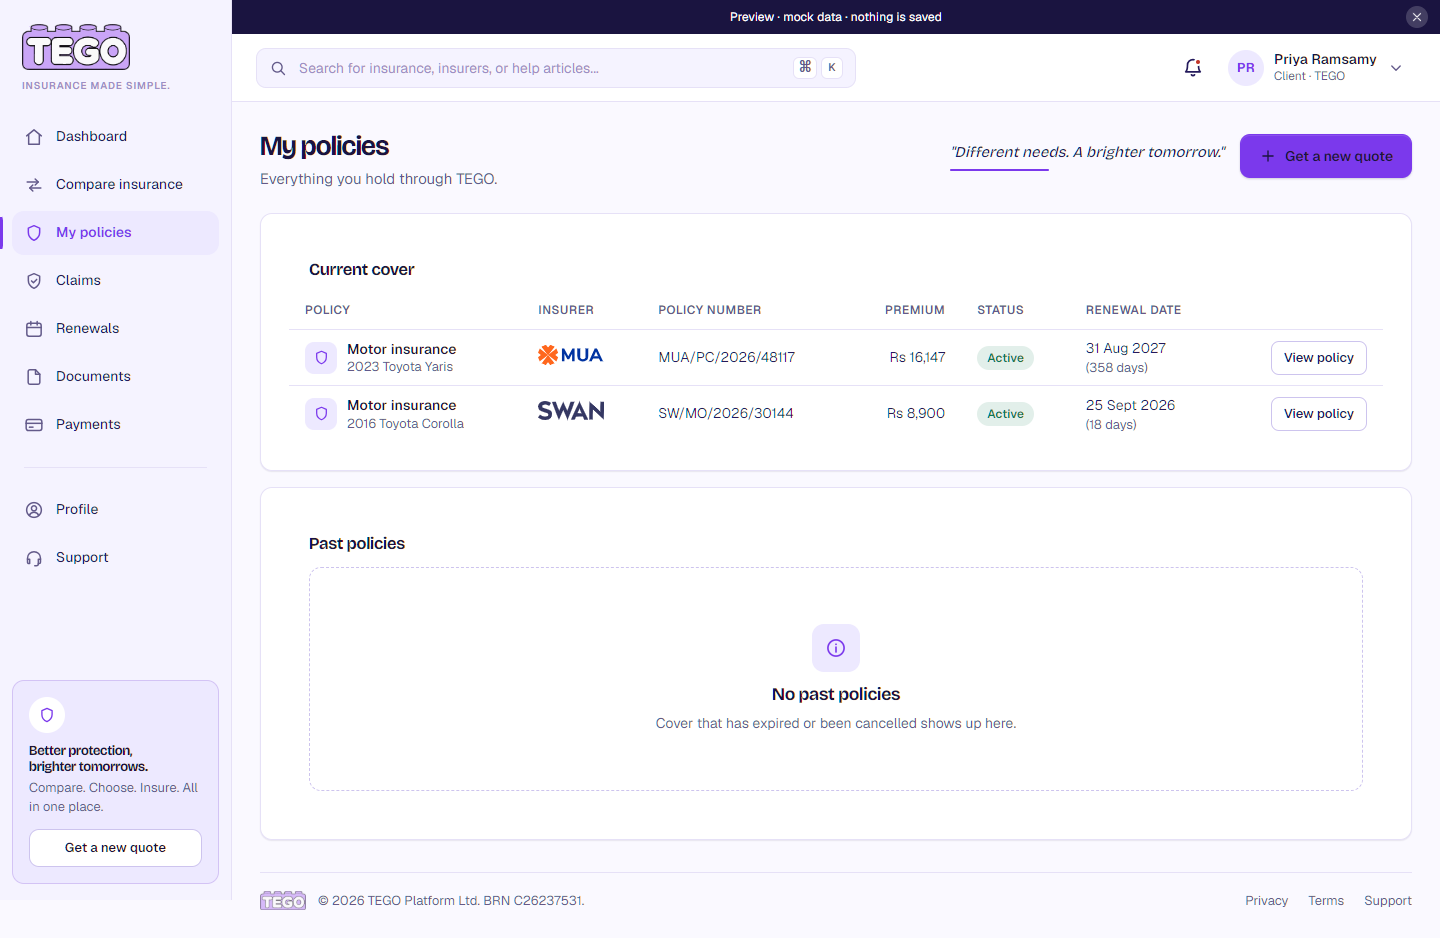The image size is (1440, 938).
Task: Click renewal date 31 Aug 2027
Action: pyautogui.click(x=1126, y=349)
